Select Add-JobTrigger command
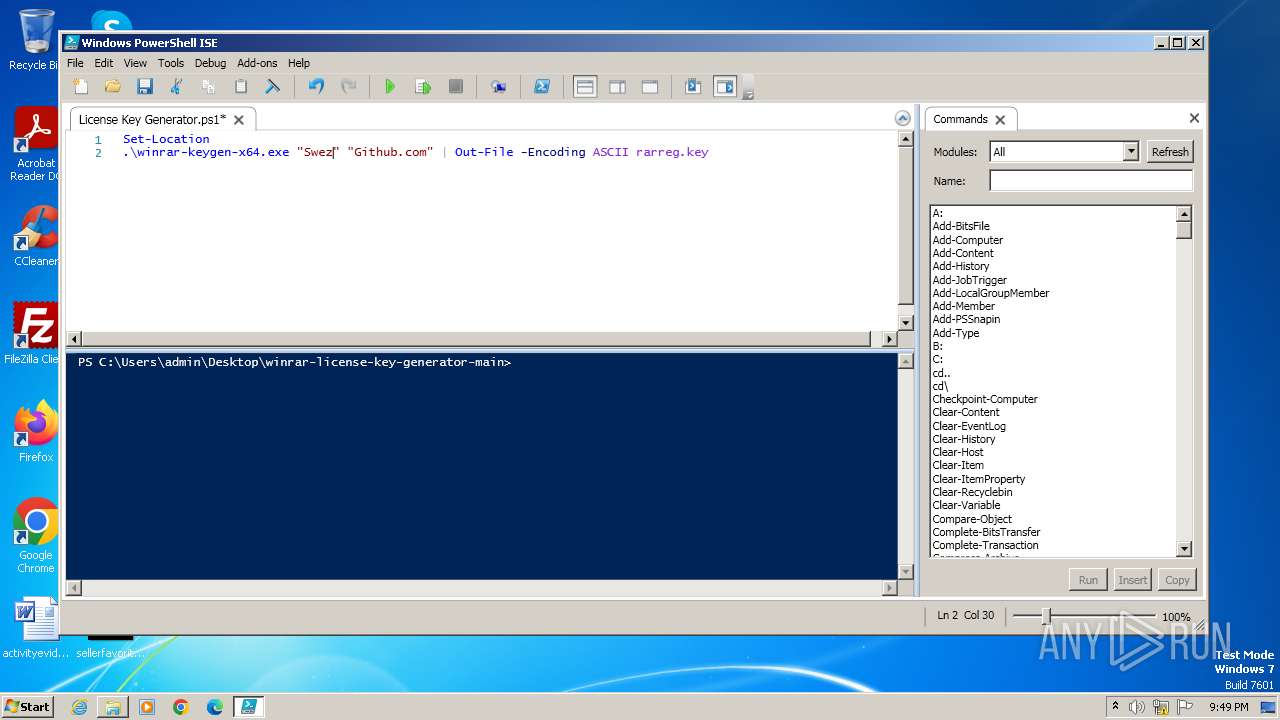1280x720 pixels. (970, 280)
